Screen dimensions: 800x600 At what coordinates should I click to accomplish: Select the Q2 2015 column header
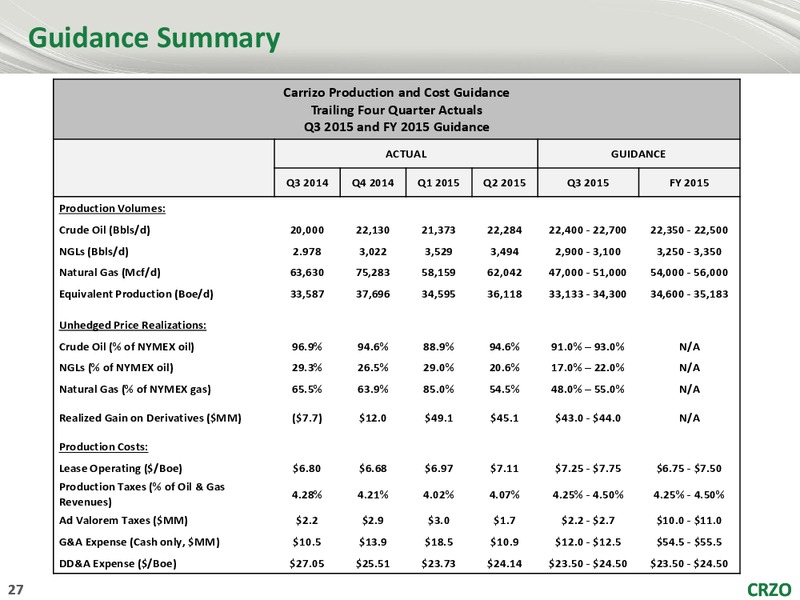(505, 183)
